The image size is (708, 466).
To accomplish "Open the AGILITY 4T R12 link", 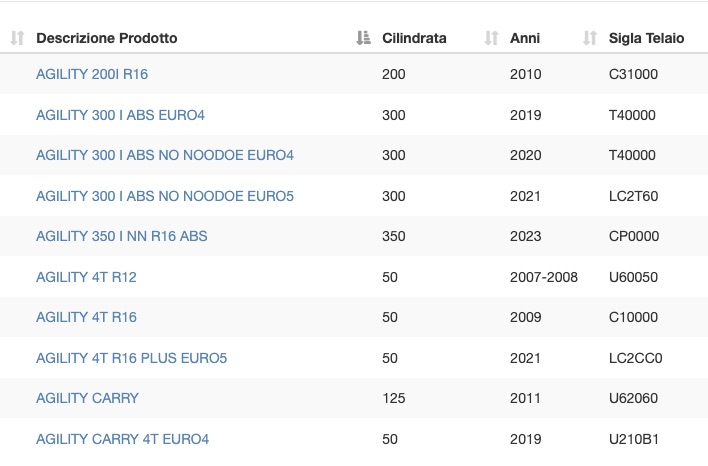I will point(86,277).
